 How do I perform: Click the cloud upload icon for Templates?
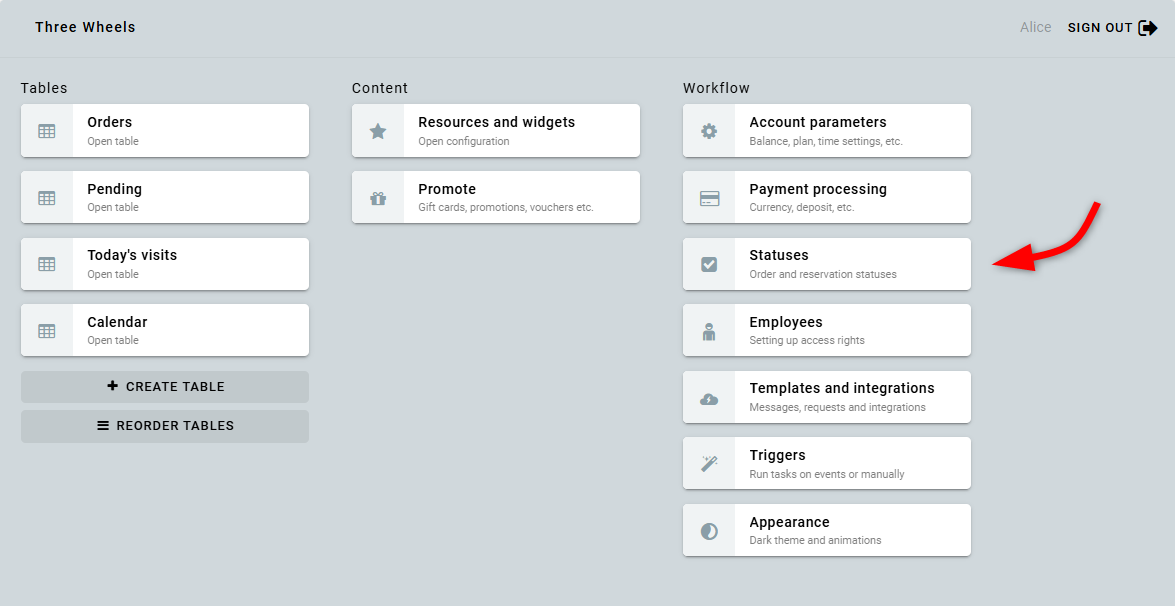click(x=709, y=398)
